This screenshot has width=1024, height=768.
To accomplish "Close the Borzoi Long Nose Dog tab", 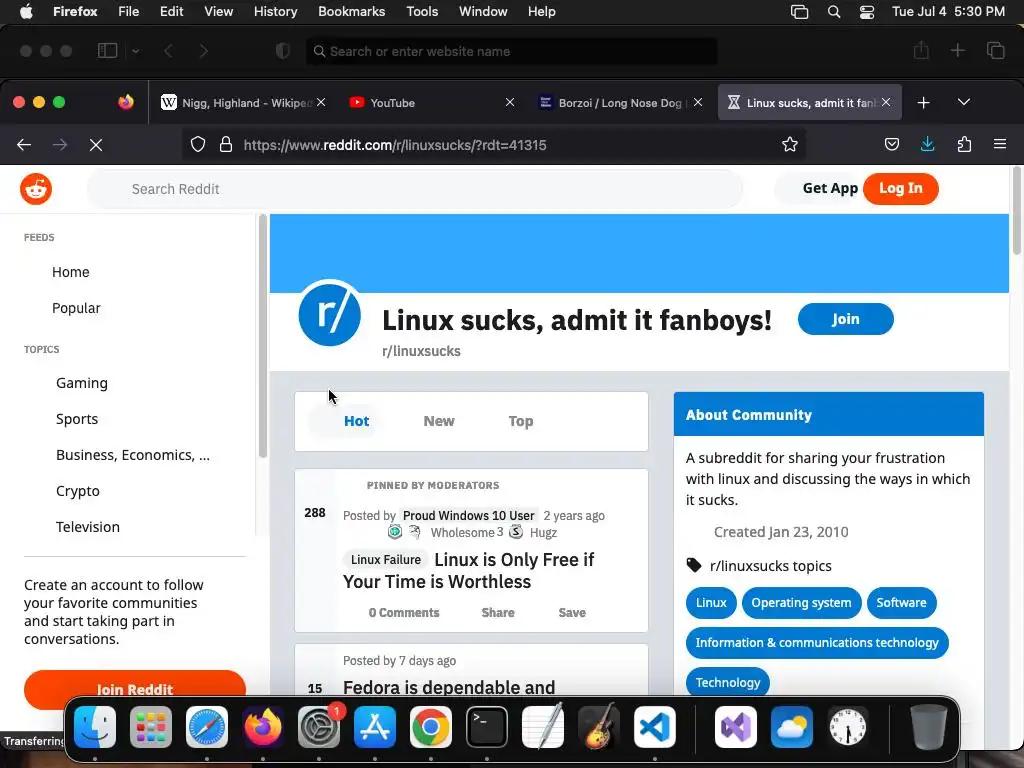I will (698, 103).
